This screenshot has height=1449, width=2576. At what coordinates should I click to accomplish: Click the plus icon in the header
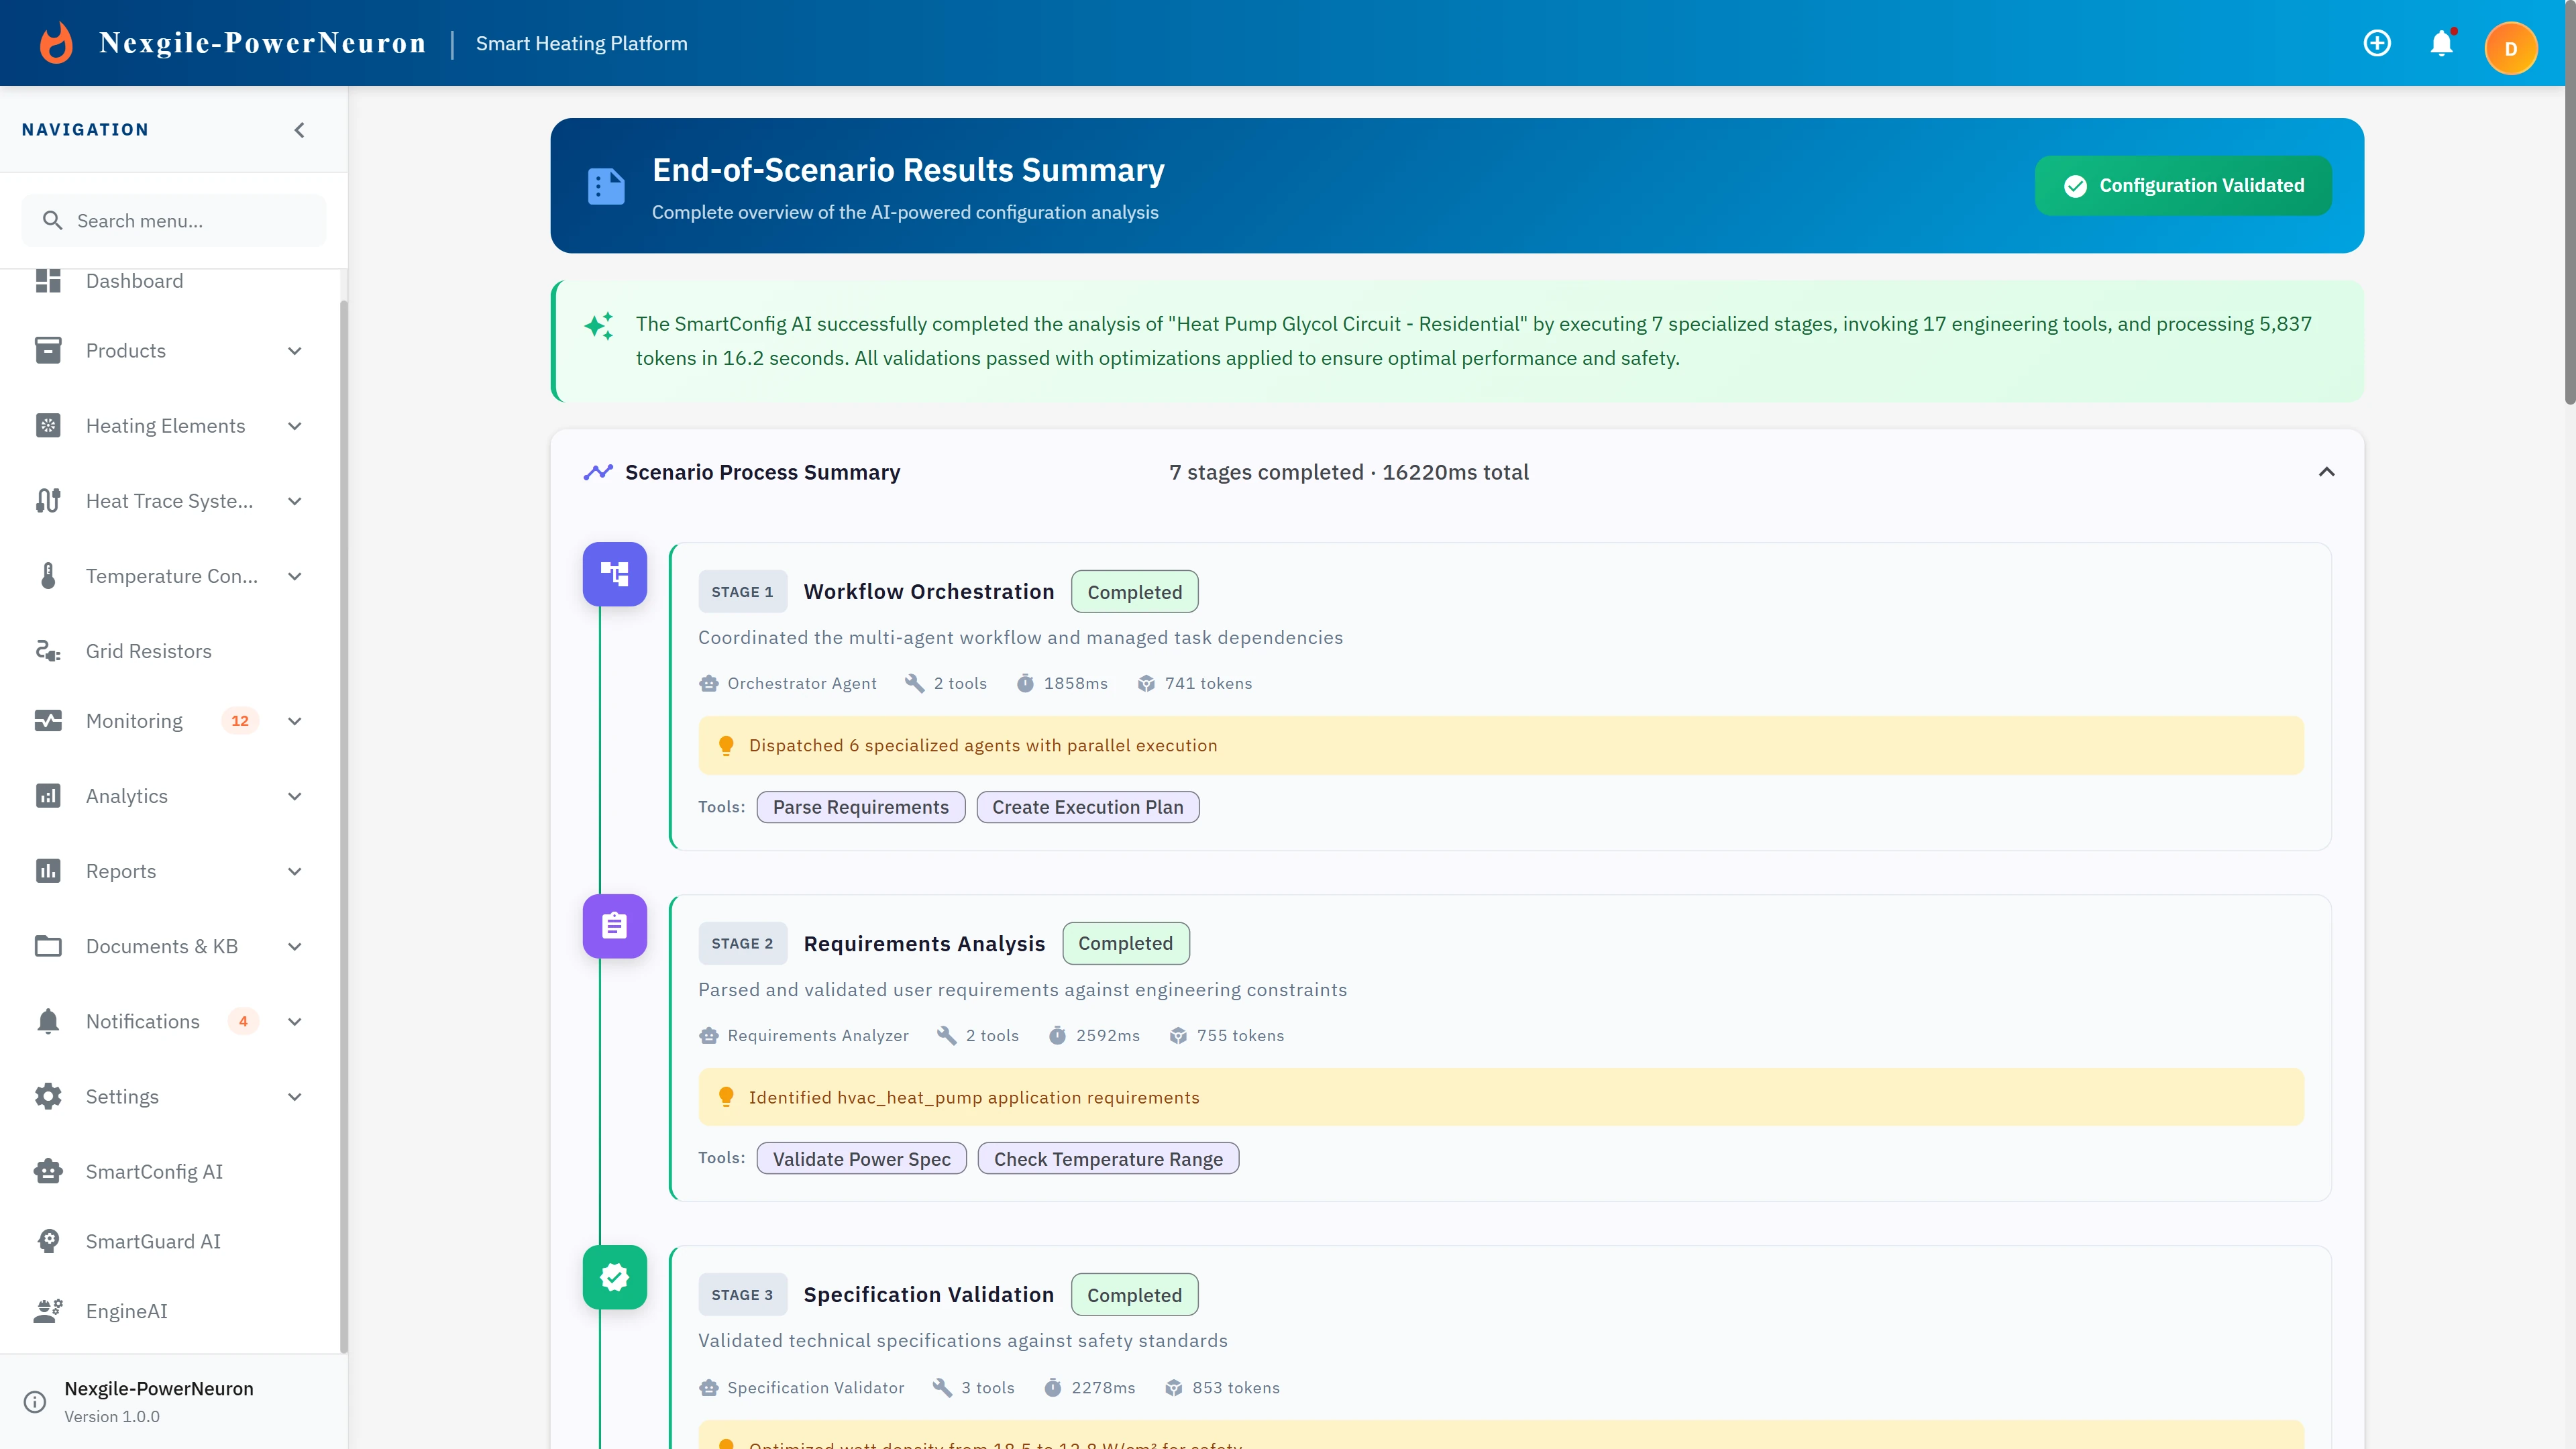point(2377,43)
